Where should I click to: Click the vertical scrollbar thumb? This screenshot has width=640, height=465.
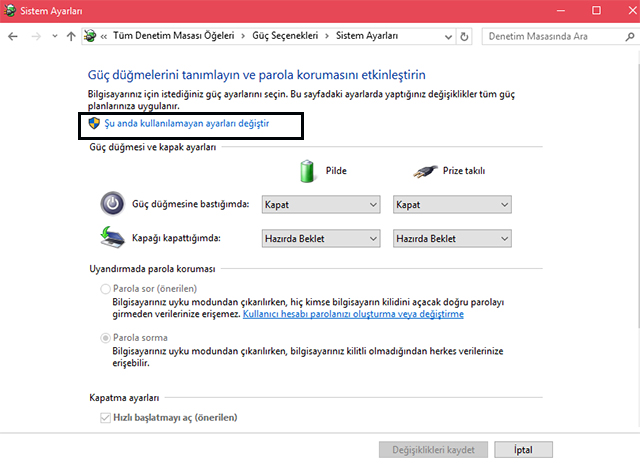tap(638, 195)
